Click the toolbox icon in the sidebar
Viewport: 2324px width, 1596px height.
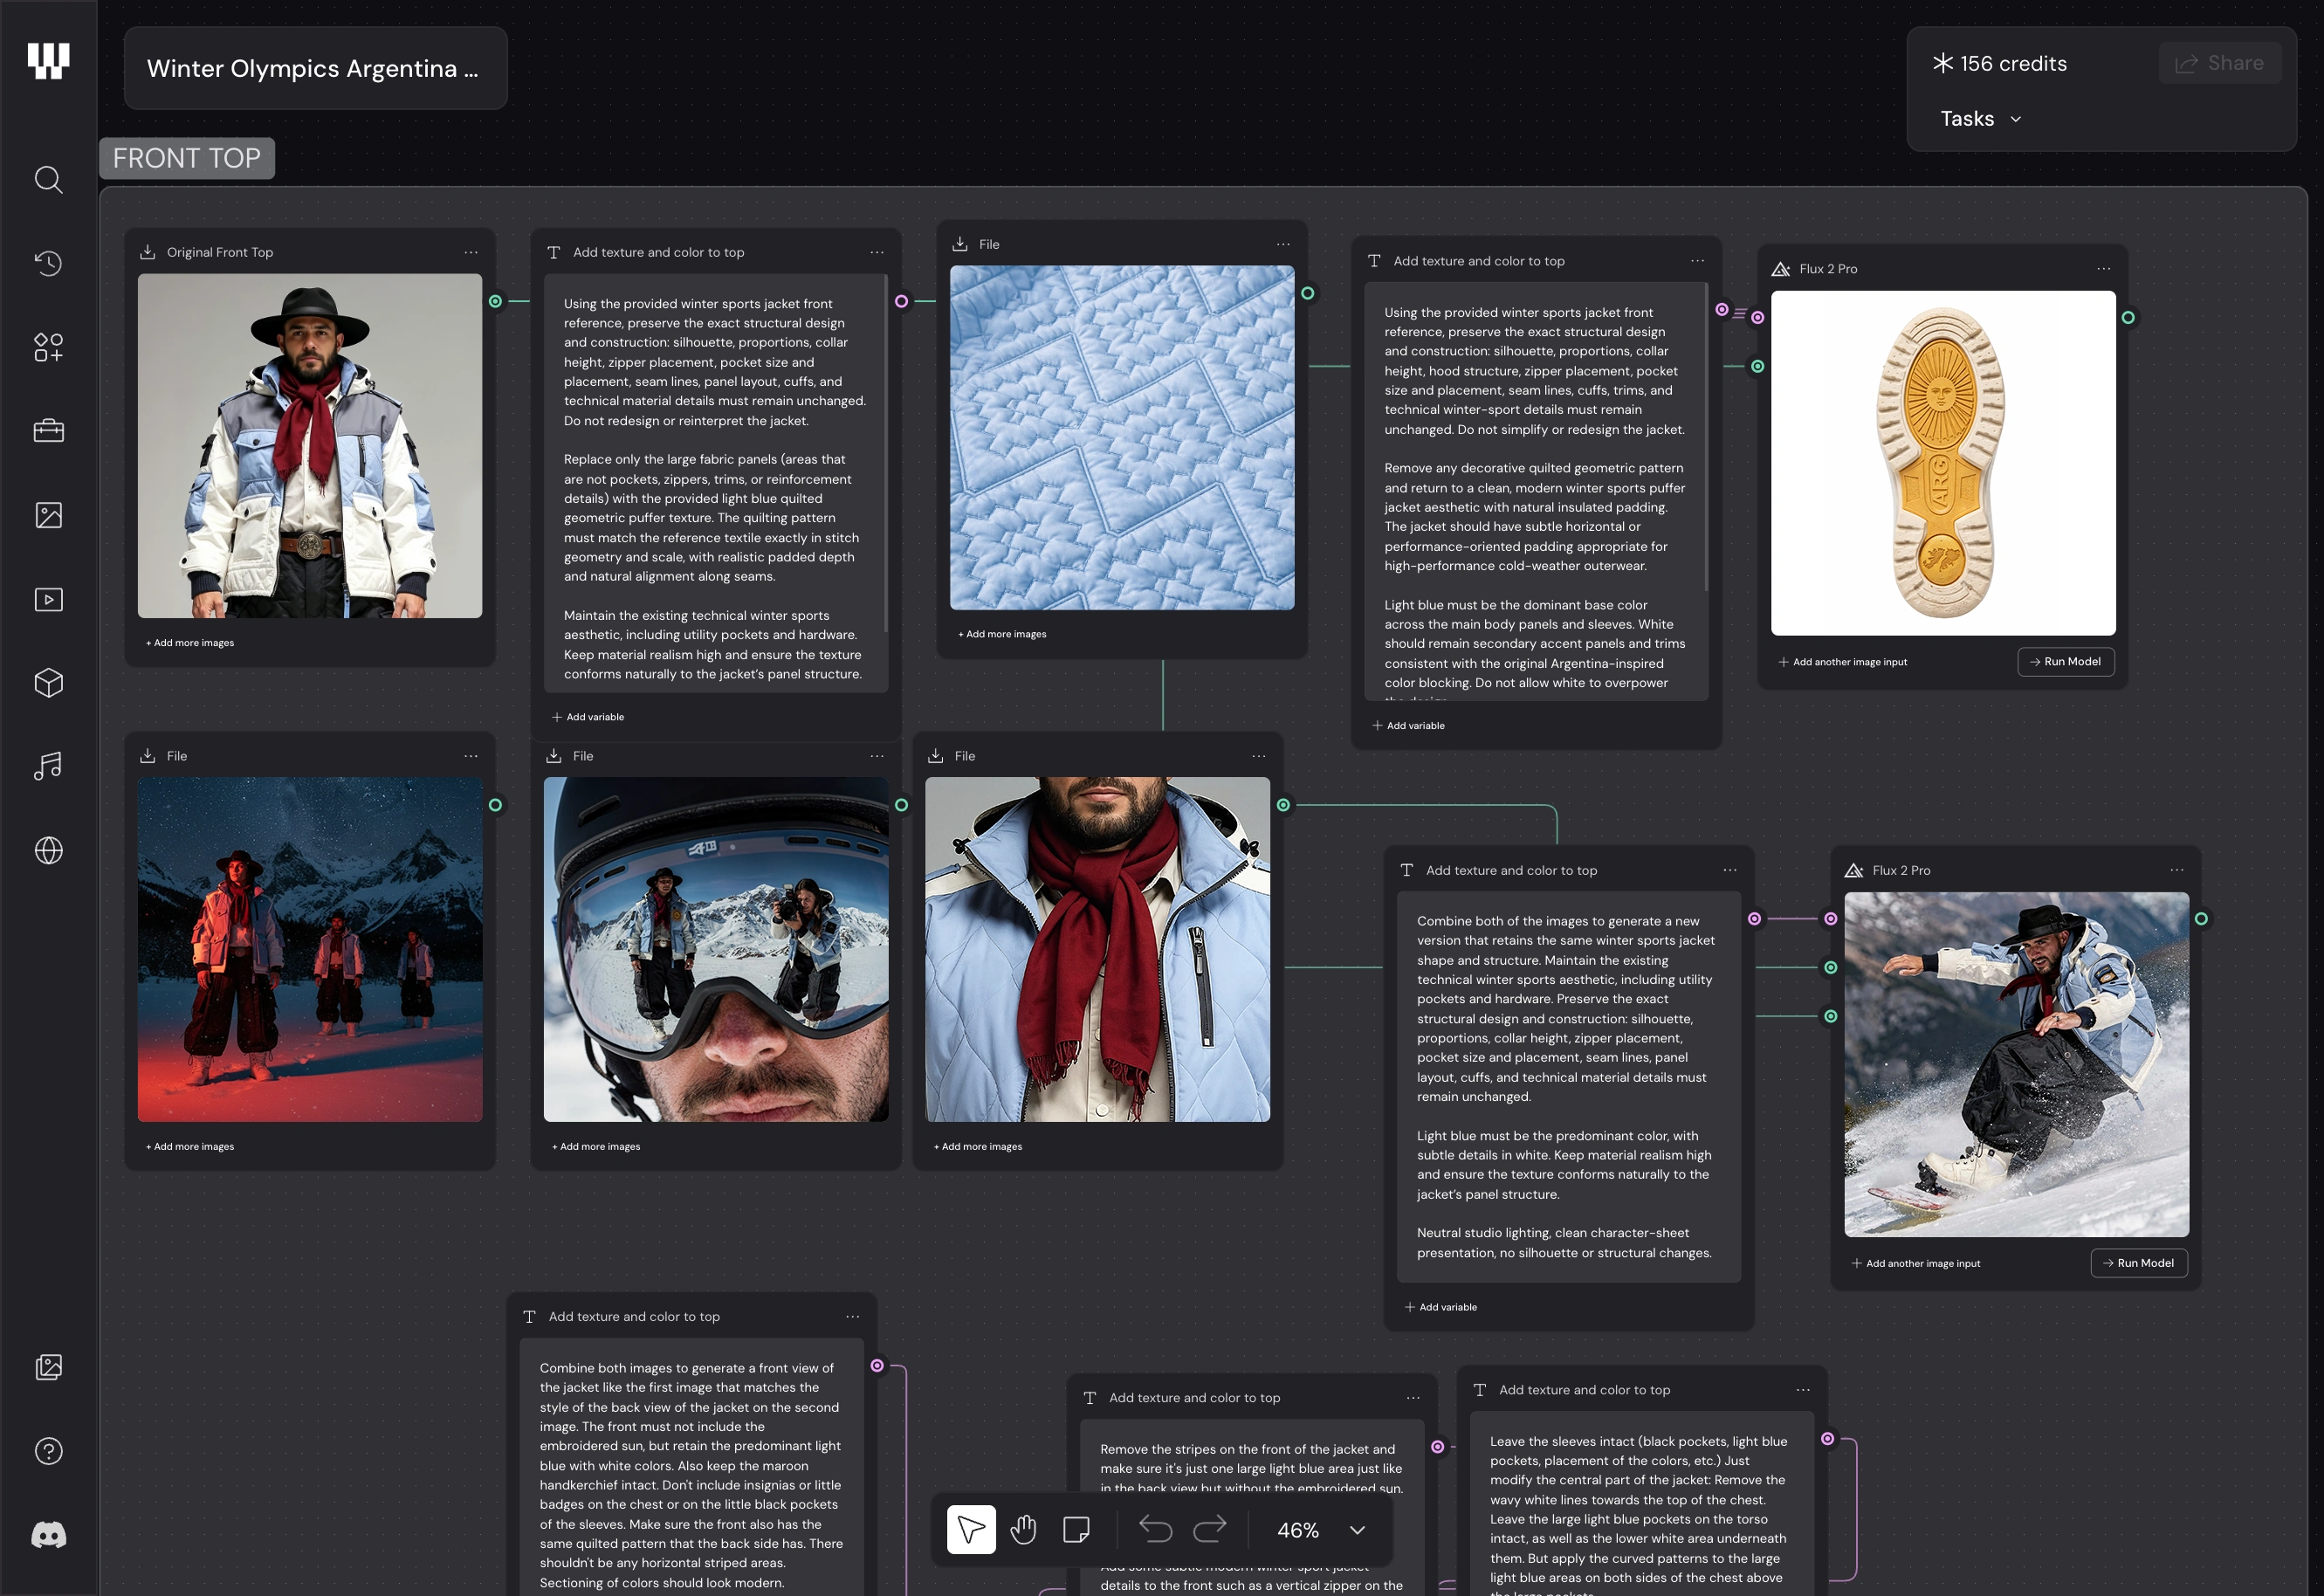pyautogui.click(x=48, y=431)
